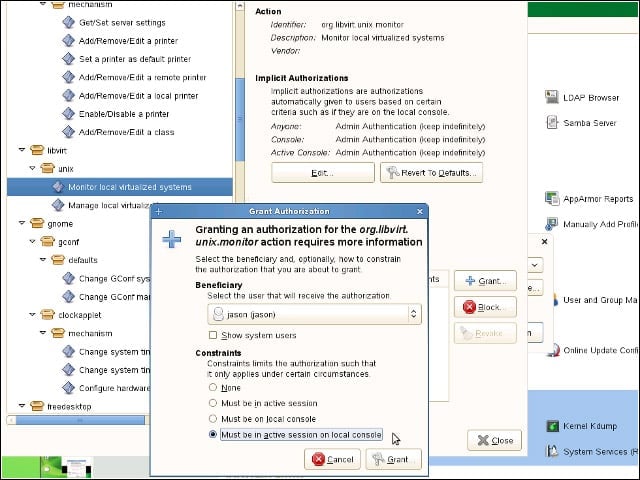Click the Edit... implicit authorizations button
Screen dimensions: 640x480
click(x=322, y=173)
